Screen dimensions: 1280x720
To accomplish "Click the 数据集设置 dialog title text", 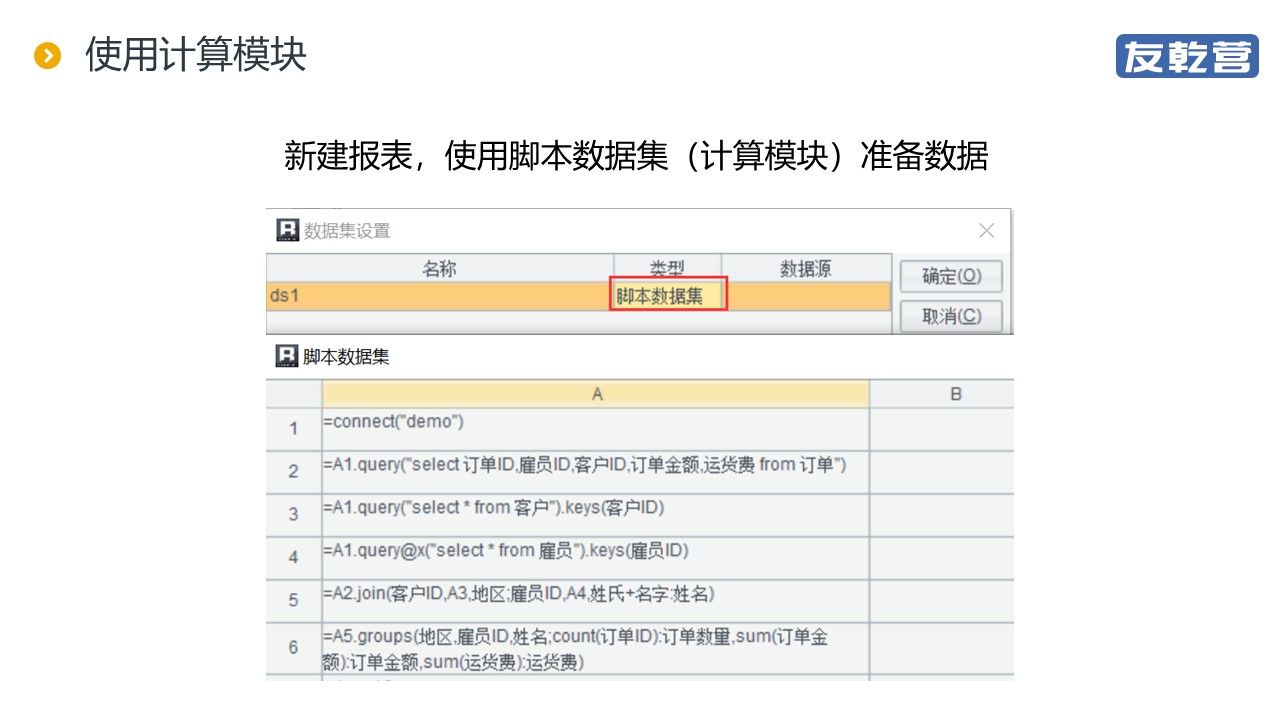I will 346,231.
